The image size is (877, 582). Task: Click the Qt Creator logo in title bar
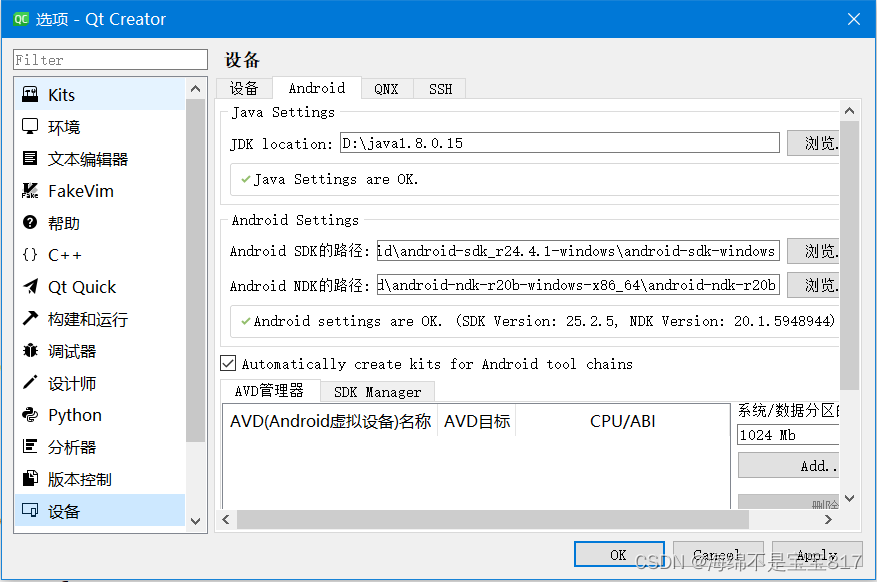(21, 19)
